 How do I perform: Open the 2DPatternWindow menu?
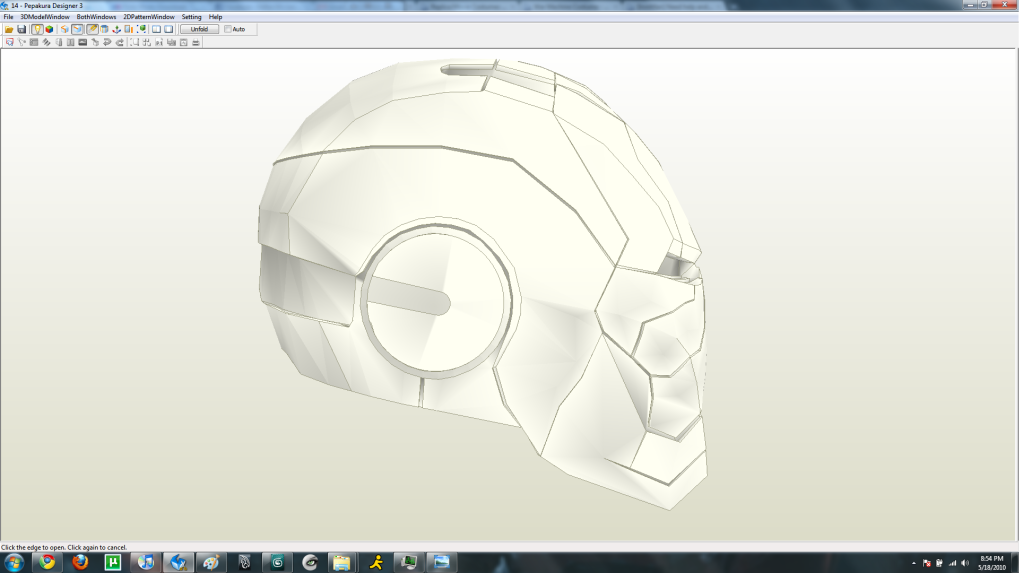click(x=149, y=17)
